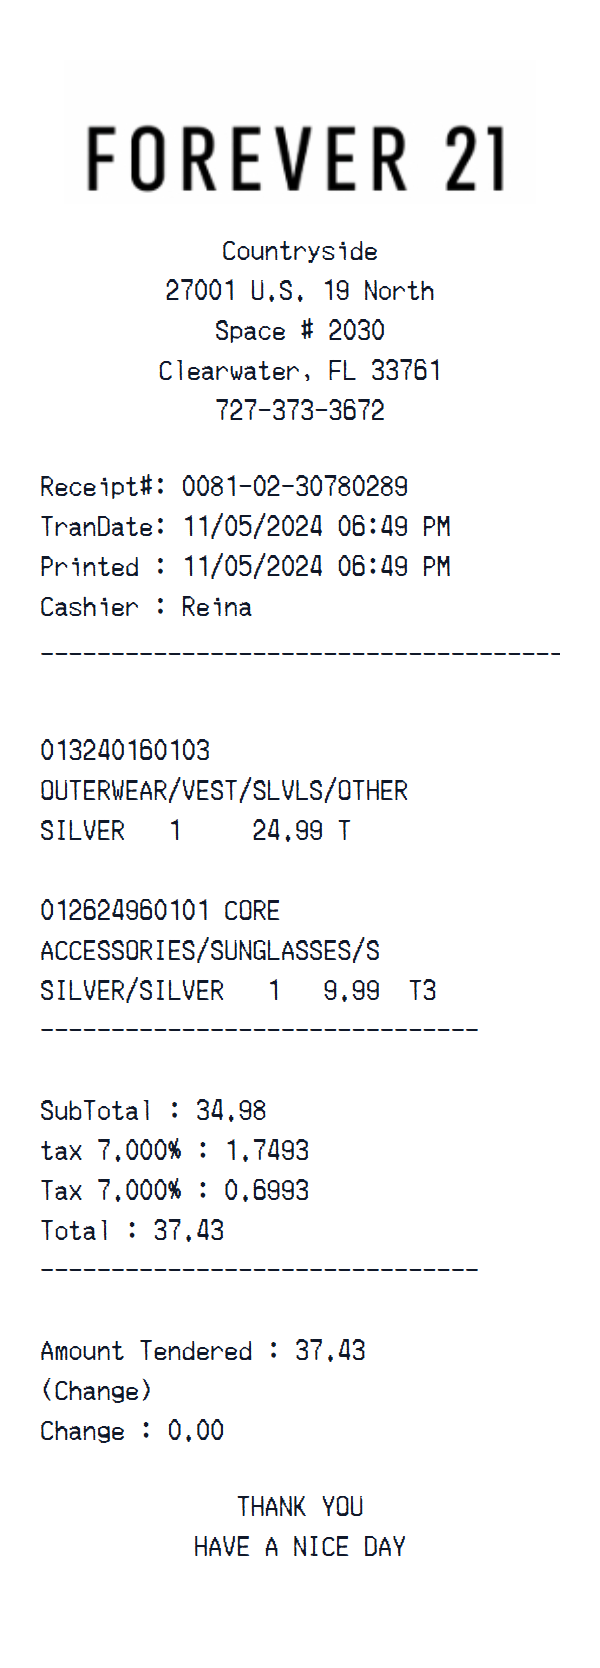The image size is (600, 1668).
Task: Click item code 013240160103
Action: (125, 751)
